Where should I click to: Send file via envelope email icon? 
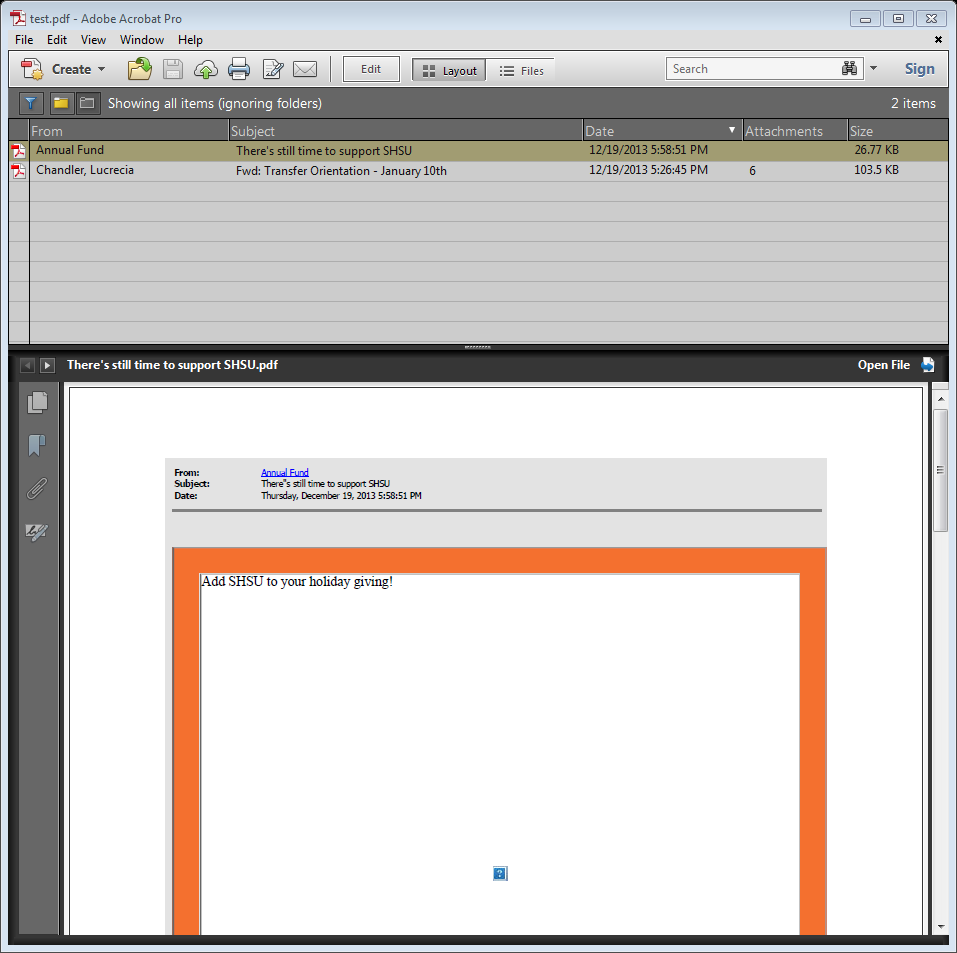pos(305,69)
